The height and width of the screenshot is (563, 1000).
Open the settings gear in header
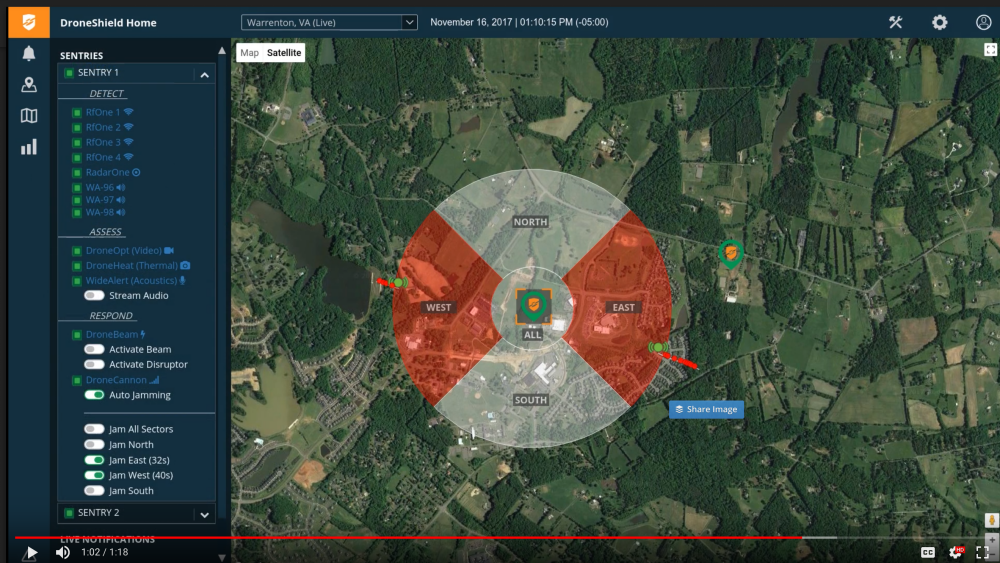tap(939, 22)
